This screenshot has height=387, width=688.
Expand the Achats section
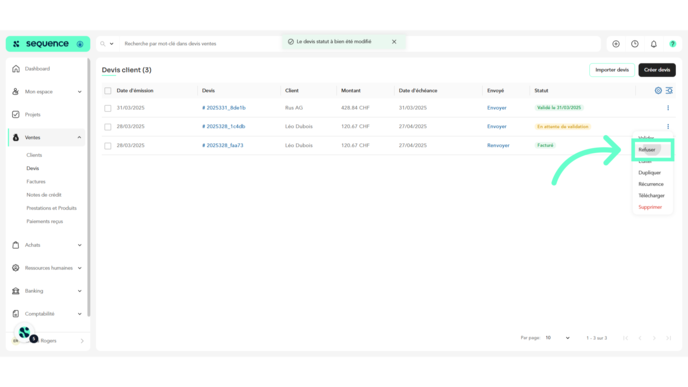coord(79,245)
